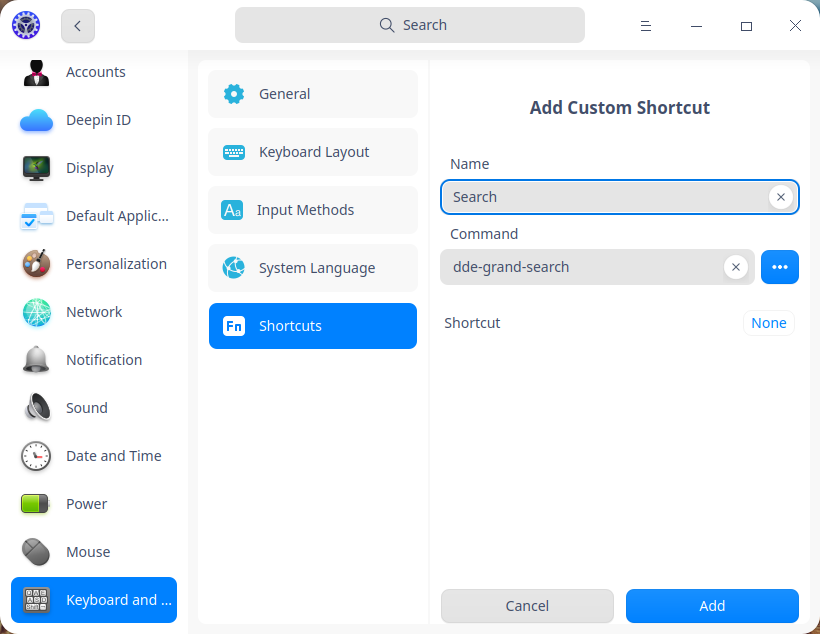Open the General keyboard settings
820x634 pixels.
313,94
